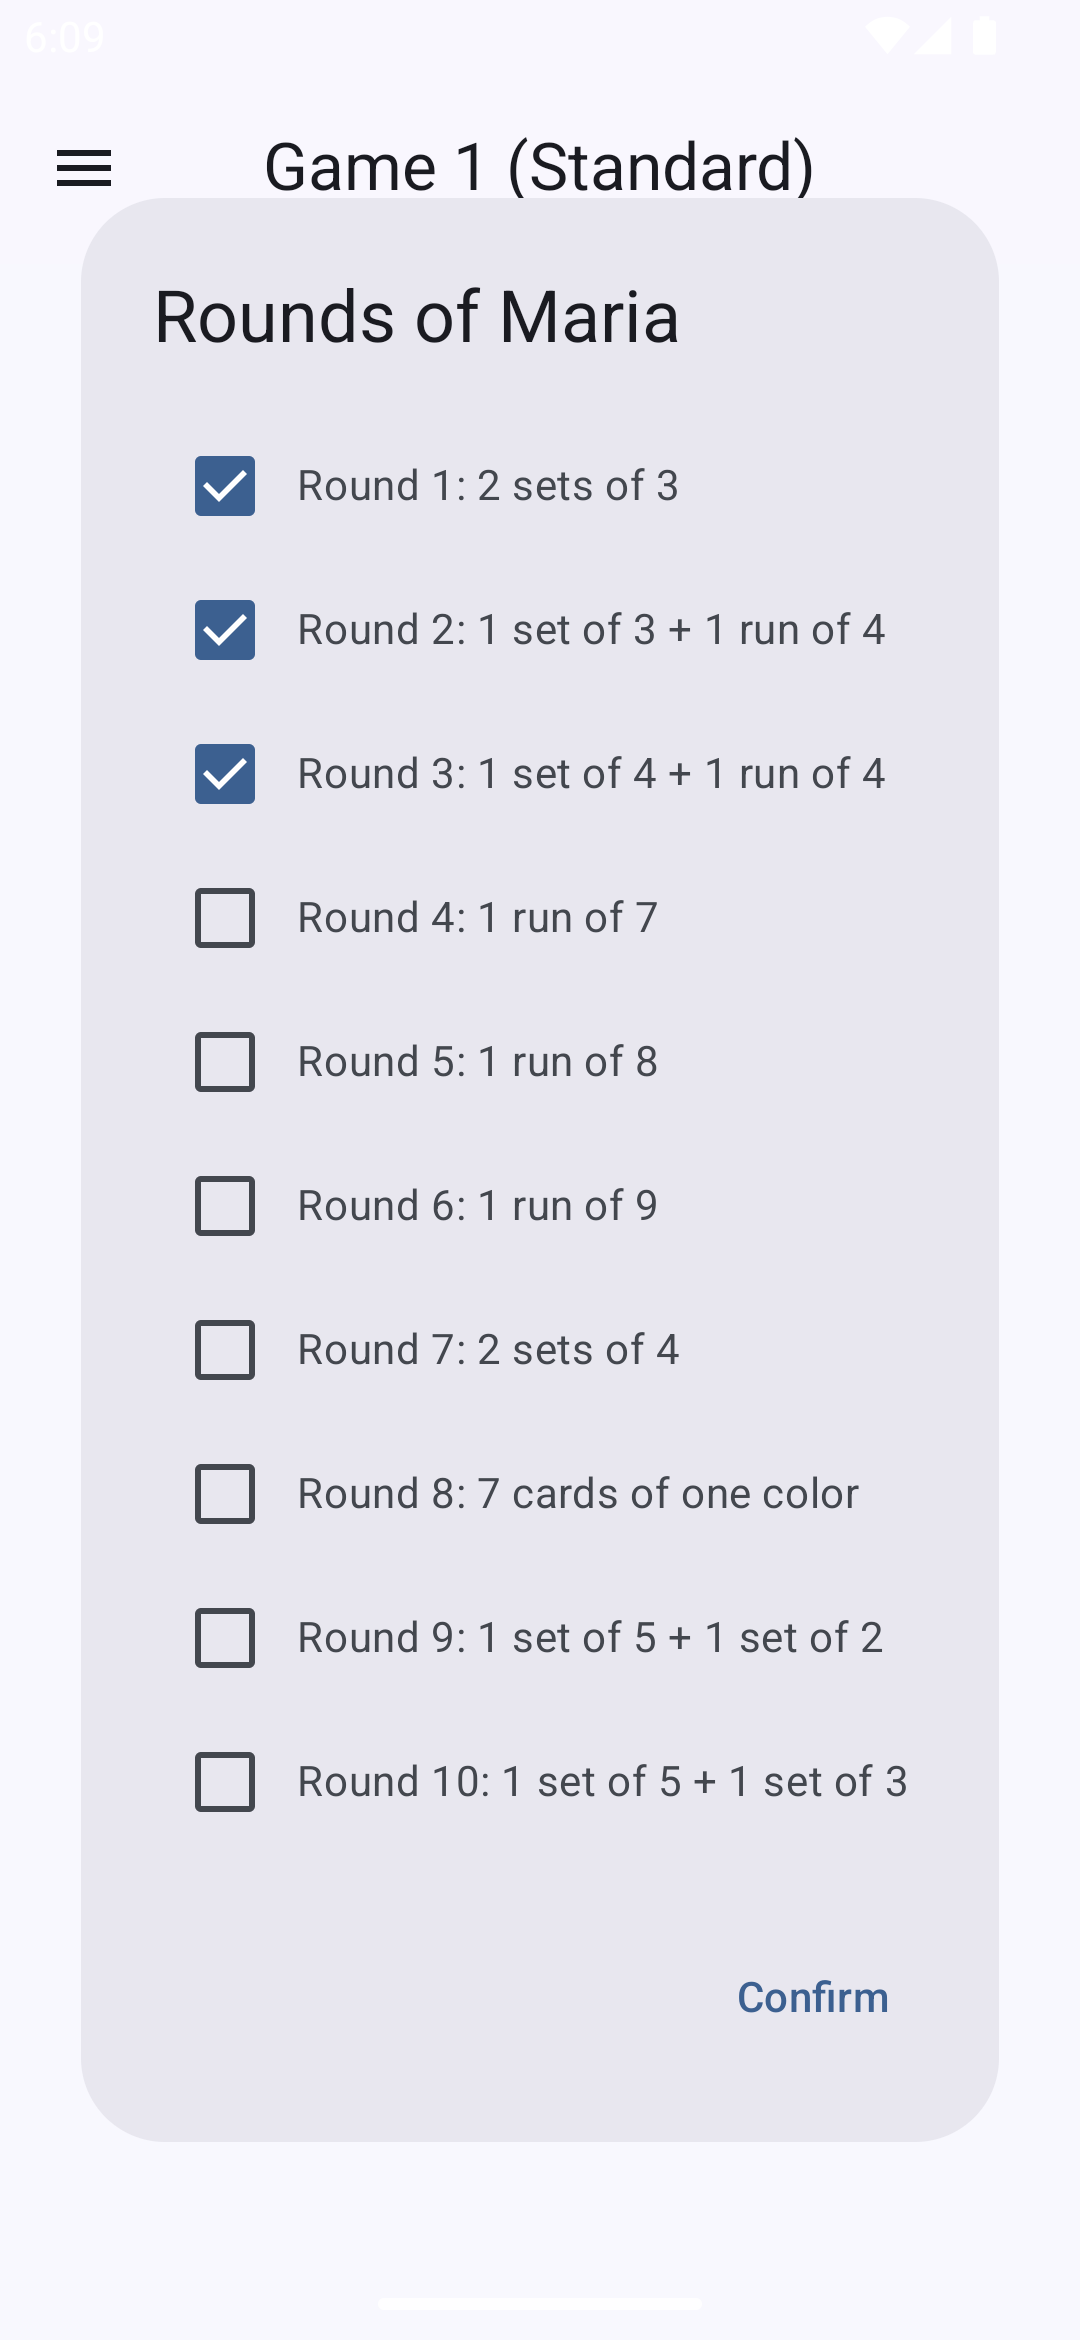Tap the "Round 4: 1 run of 7" label
Image resolution: width=1080 pixels, height=2340 pixels.
[x=478, y=918]
